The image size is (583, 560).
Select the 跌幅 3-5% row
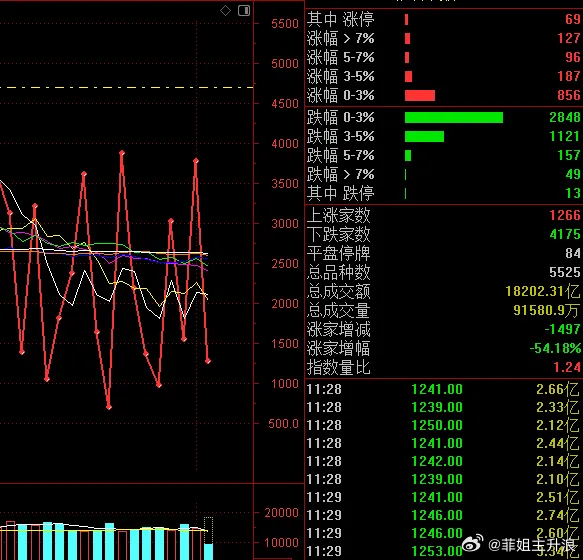(x=444, y=136)
